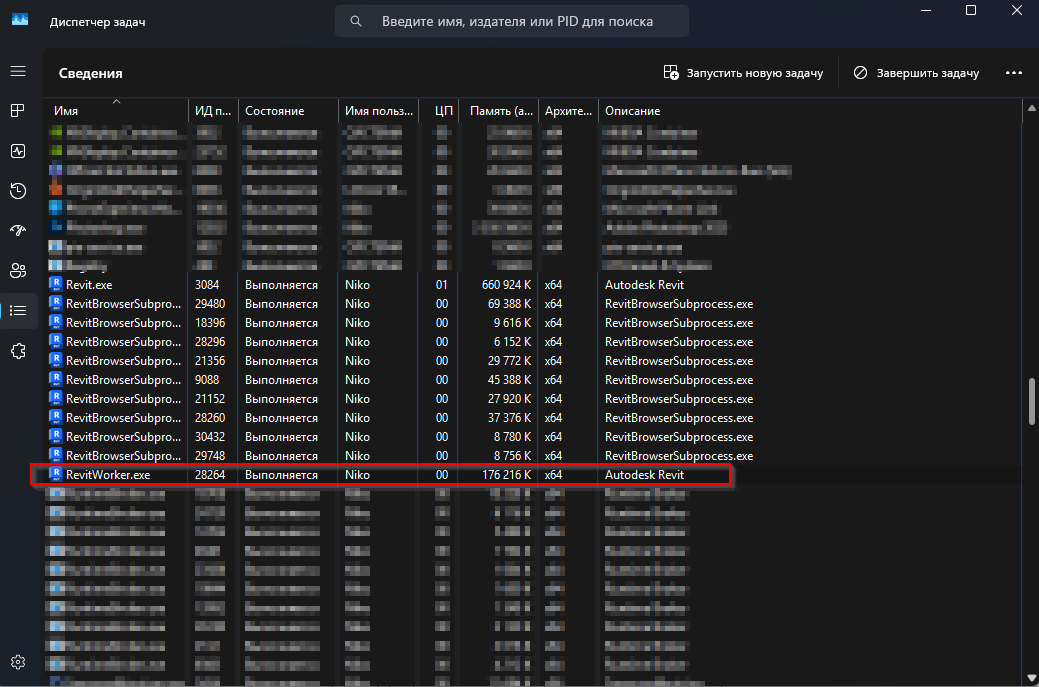Screen dimensions: 1039x687
Task: Click Autodesk Revit description of RevitWorker.exe
Action: pyautogui.click(x=644, y=475)
